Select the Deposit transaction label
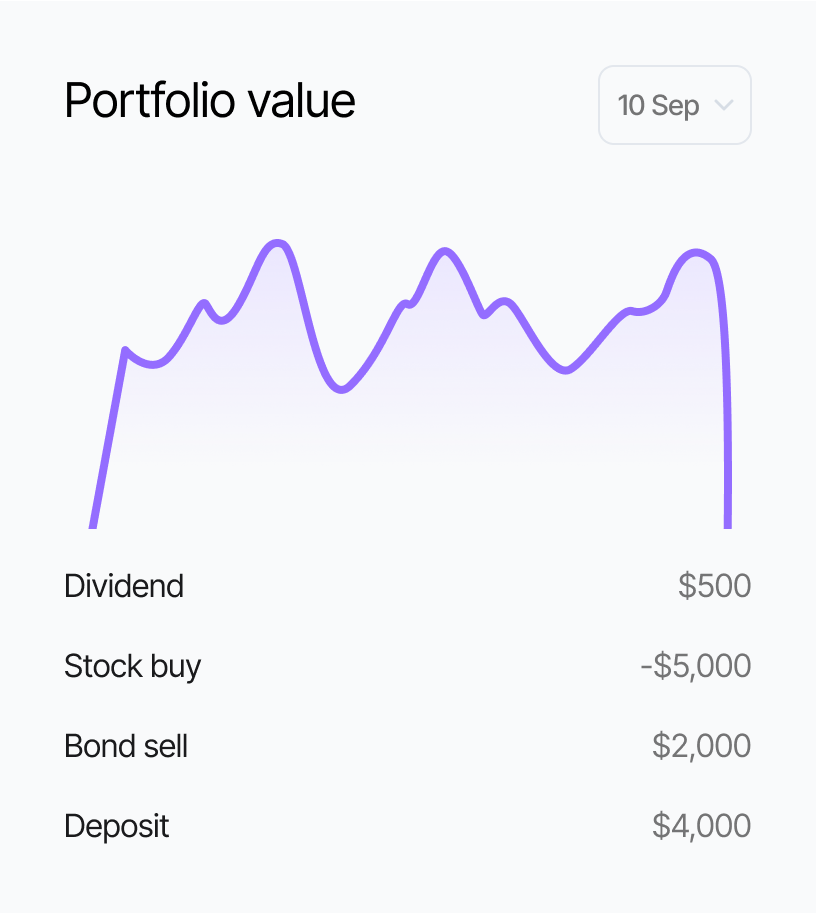Image resolution: width=816 pixels, height=913 pixels. click(117, 826)
